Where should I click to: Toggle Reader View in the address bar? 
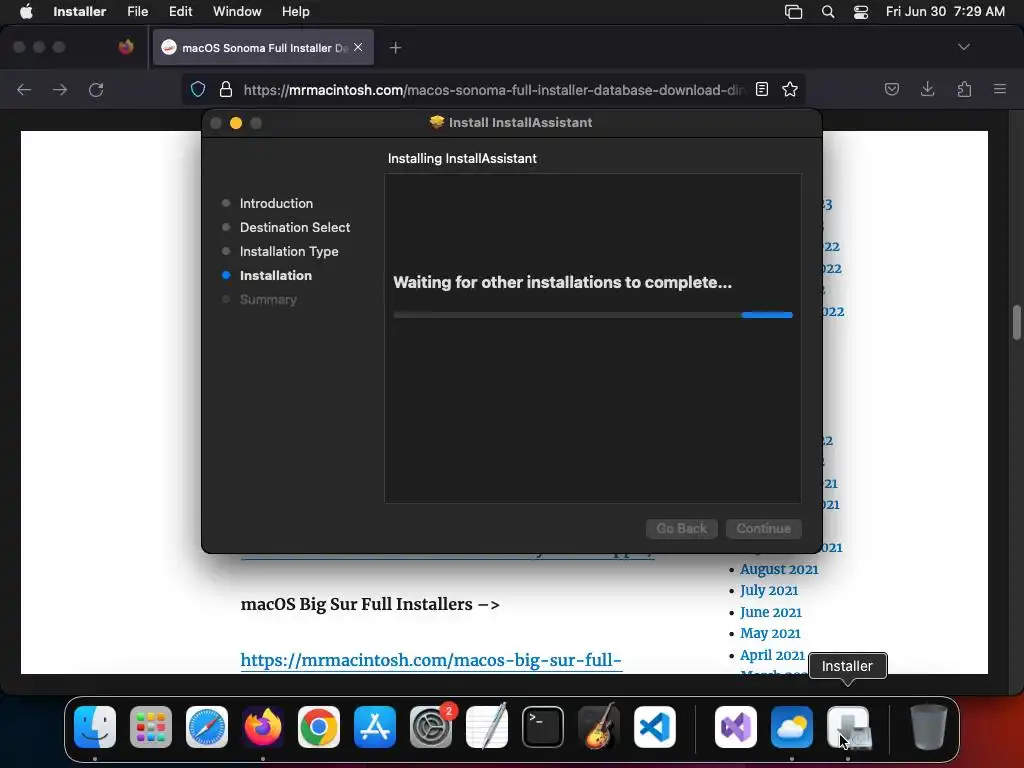coord(761,89)
